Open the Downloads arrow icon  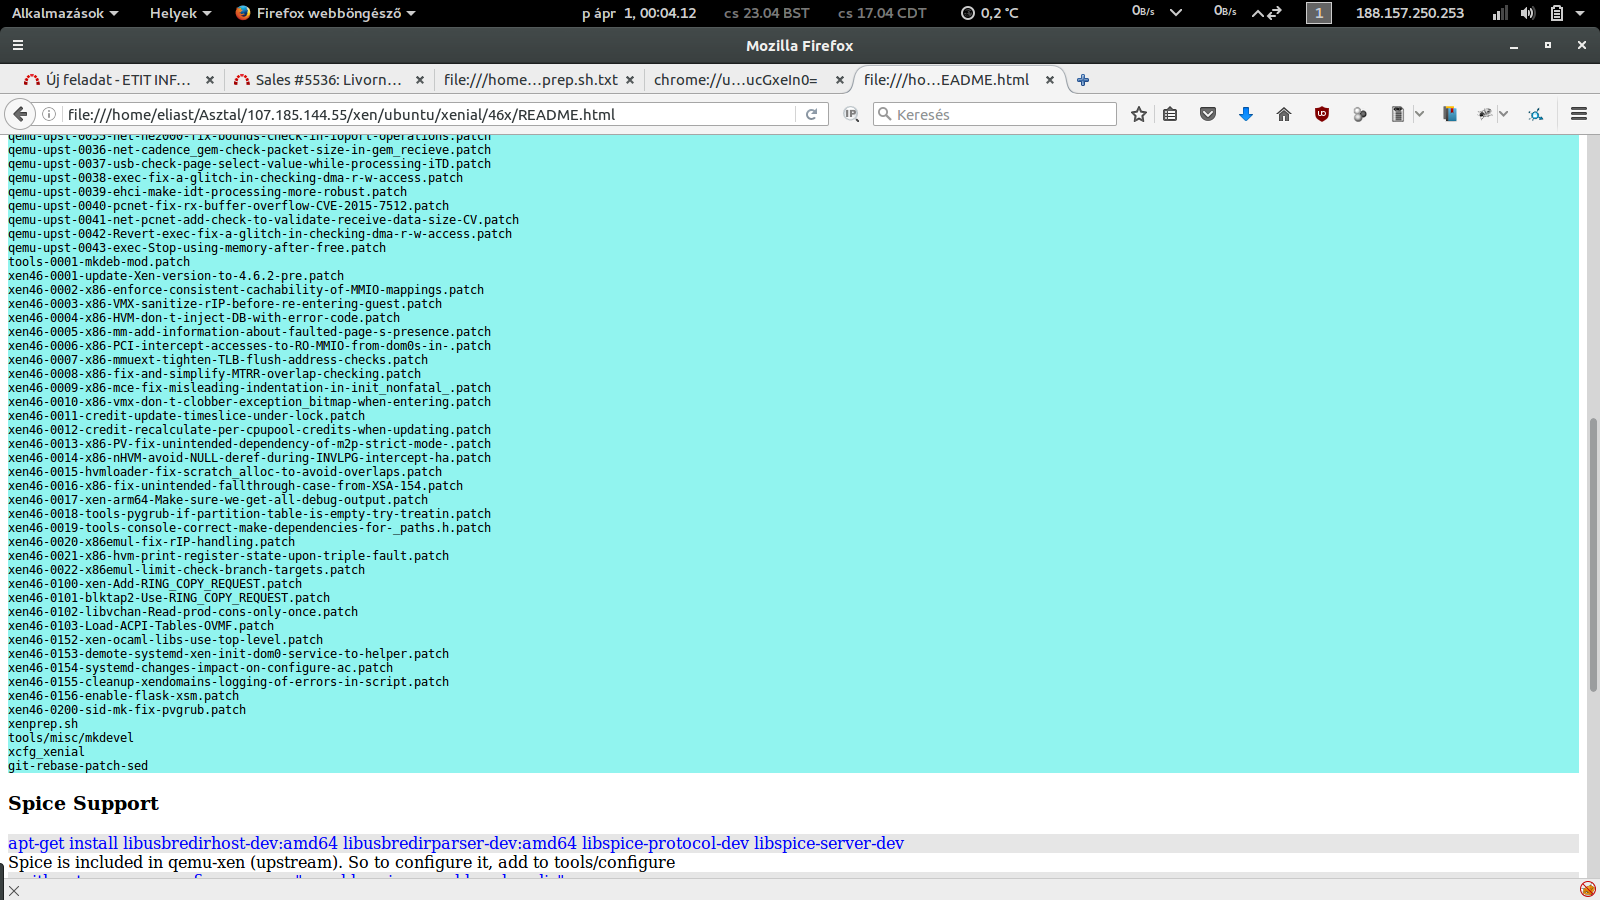click(1245, 114)
